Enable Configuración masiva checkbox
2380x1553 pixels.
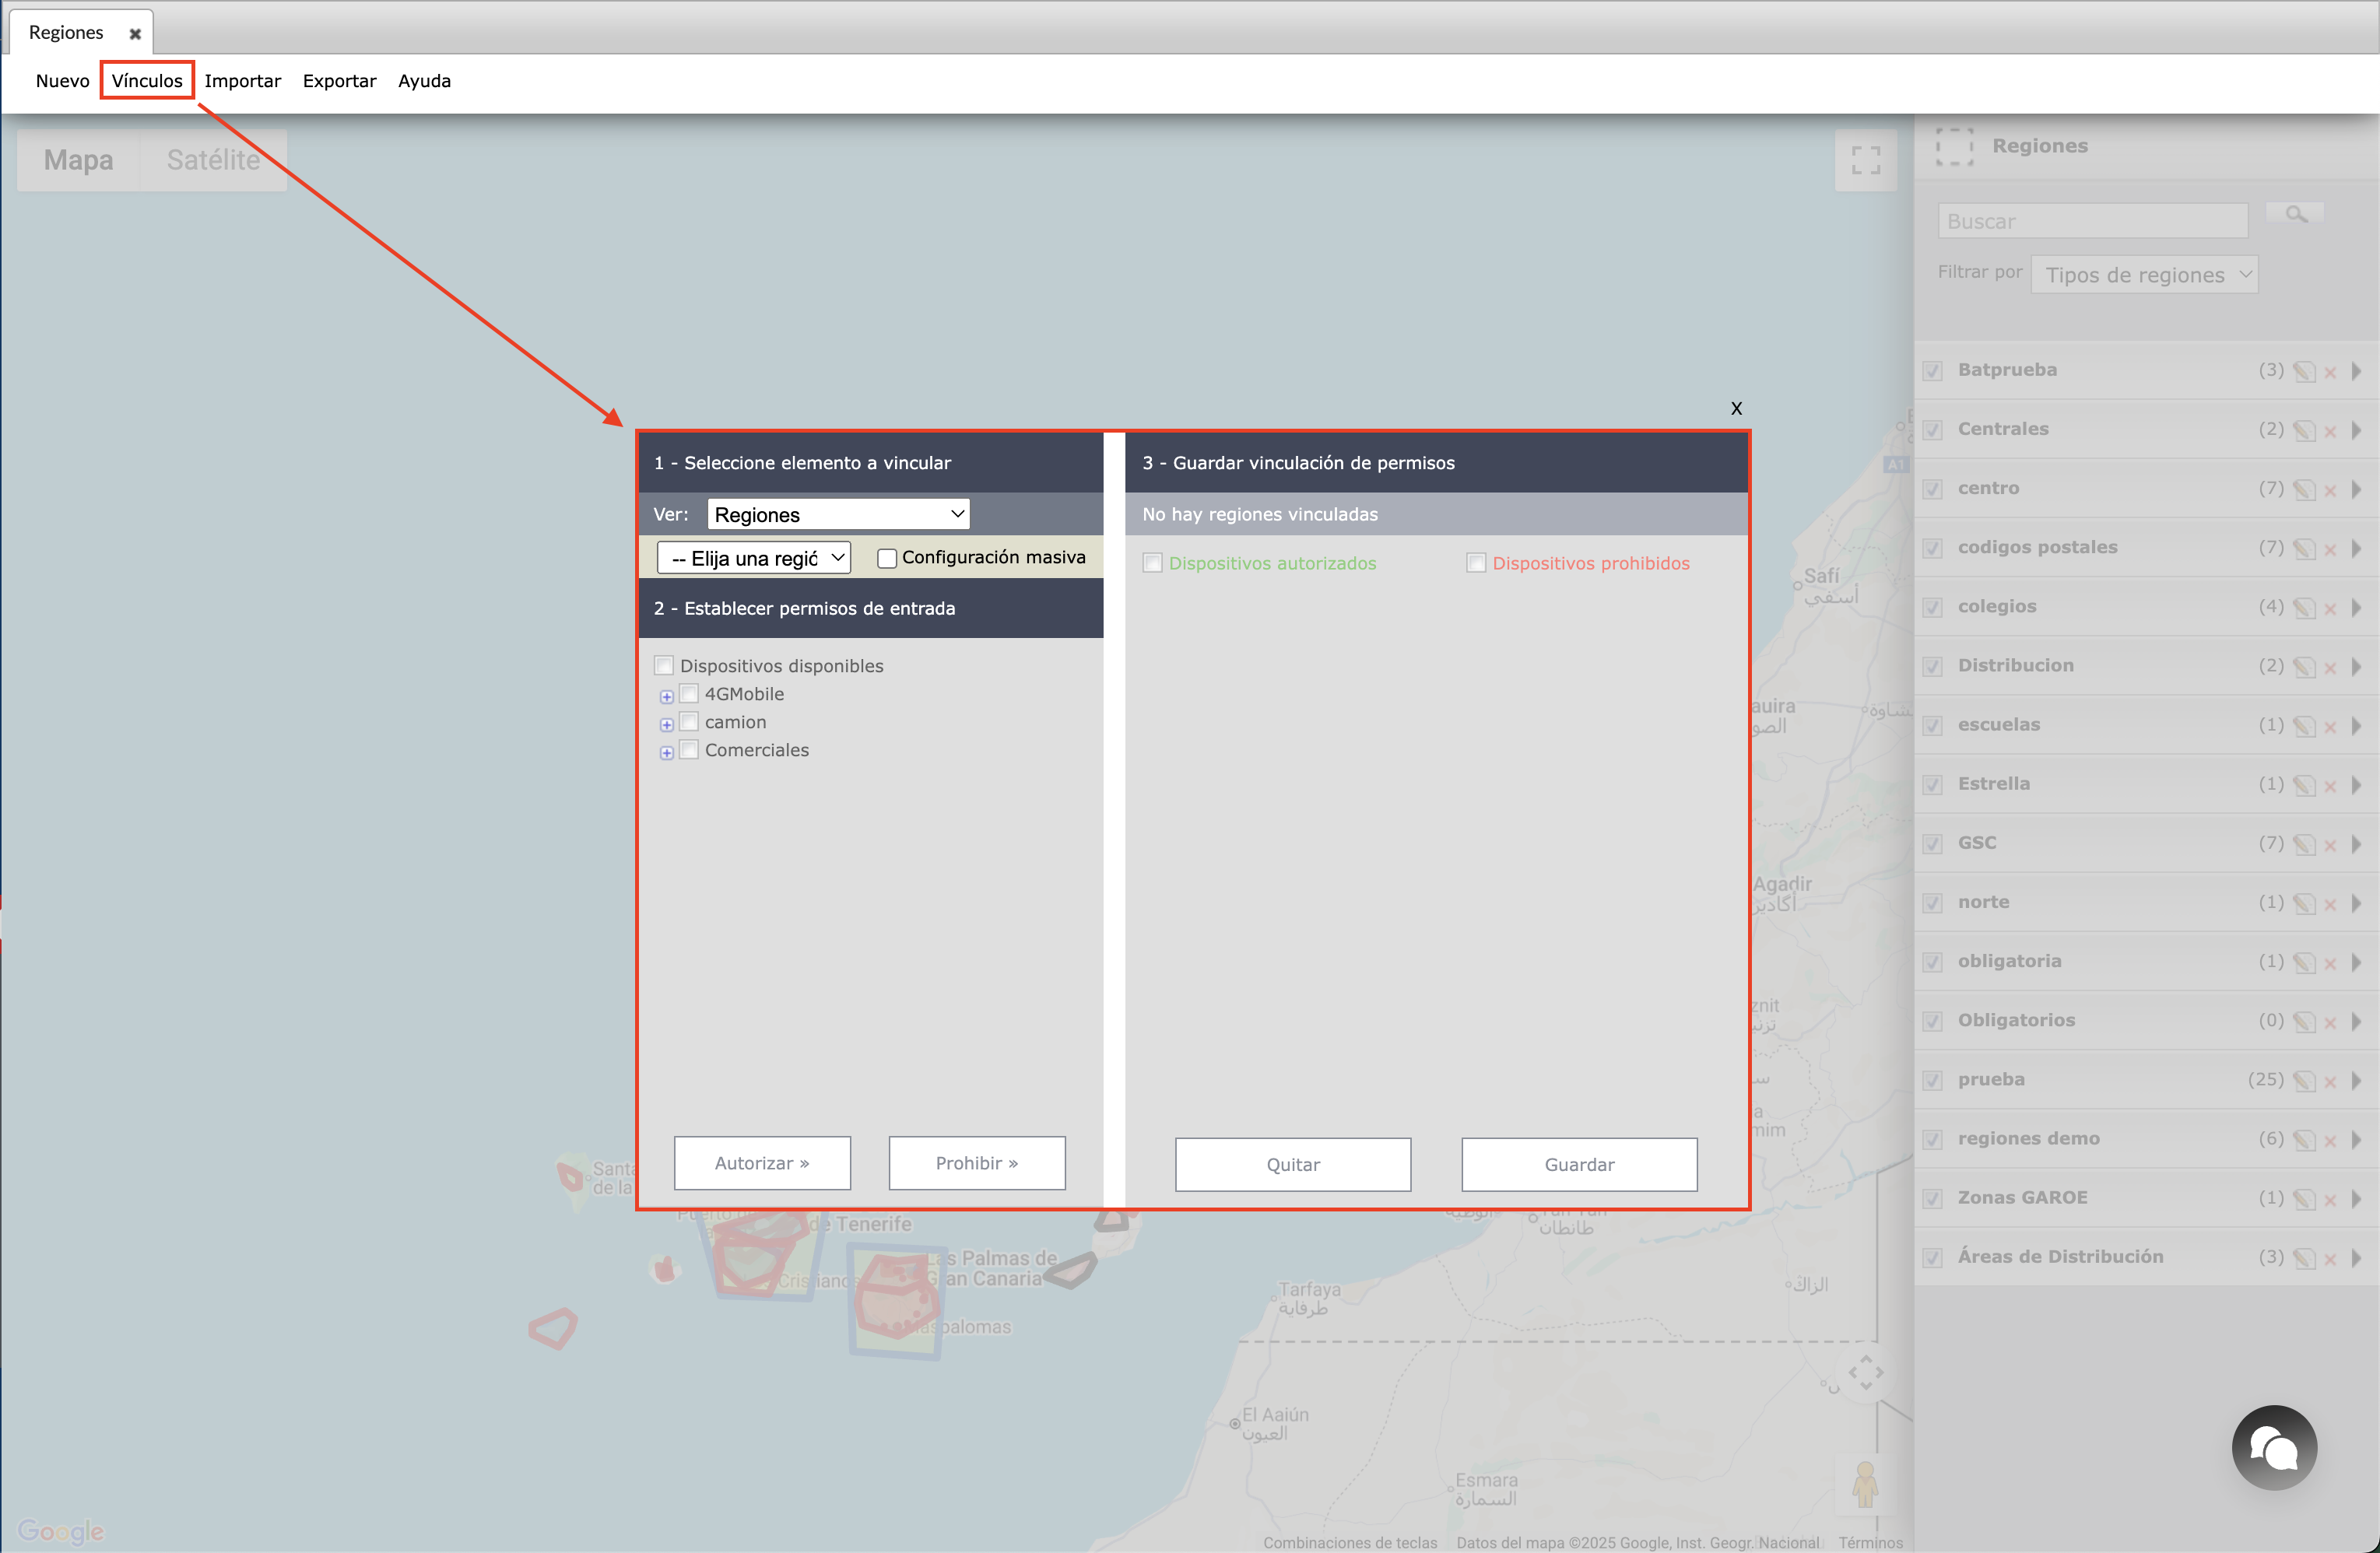pos(886,559)
